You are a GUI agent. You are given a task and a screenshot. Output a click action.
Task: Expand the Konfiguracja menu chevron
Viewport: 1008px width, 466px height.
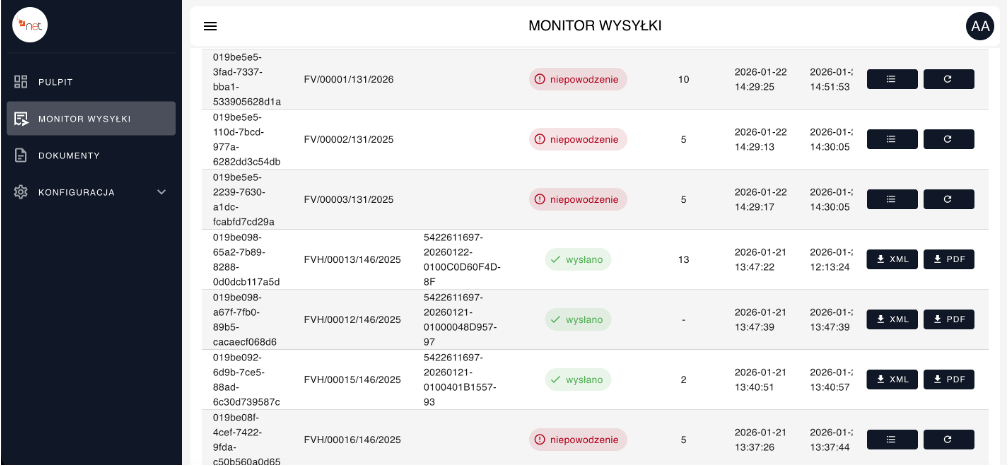162,192
